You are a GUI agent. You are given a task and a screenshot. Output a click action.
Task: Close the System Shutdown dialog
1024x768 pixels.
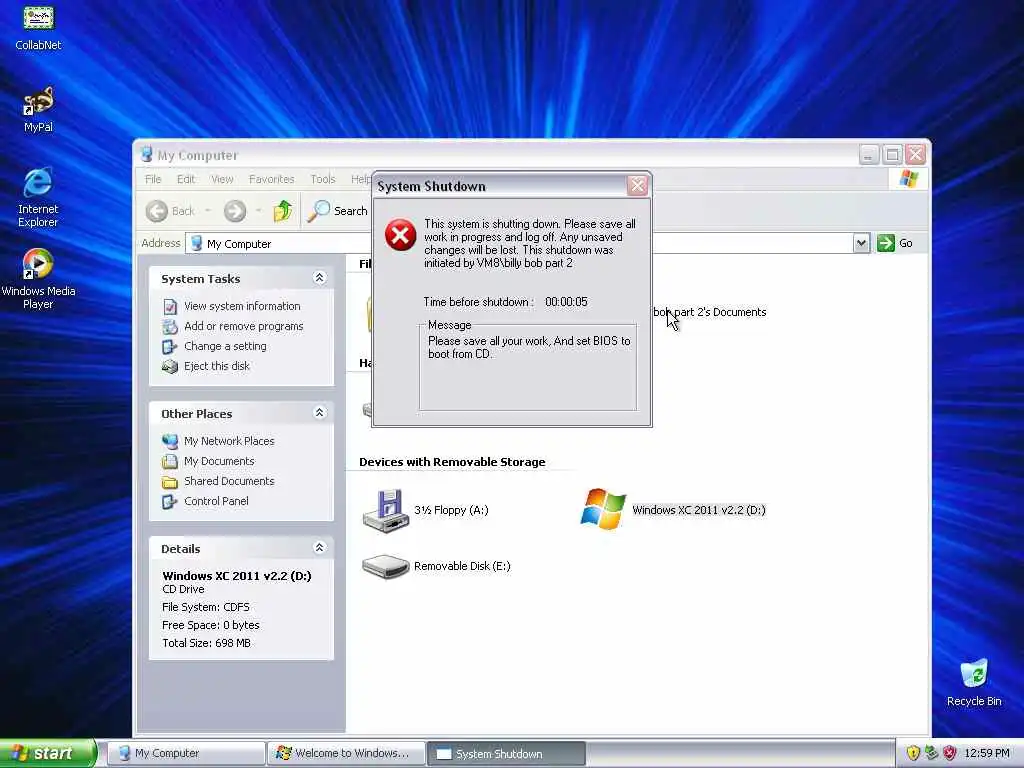click(637, 186)
